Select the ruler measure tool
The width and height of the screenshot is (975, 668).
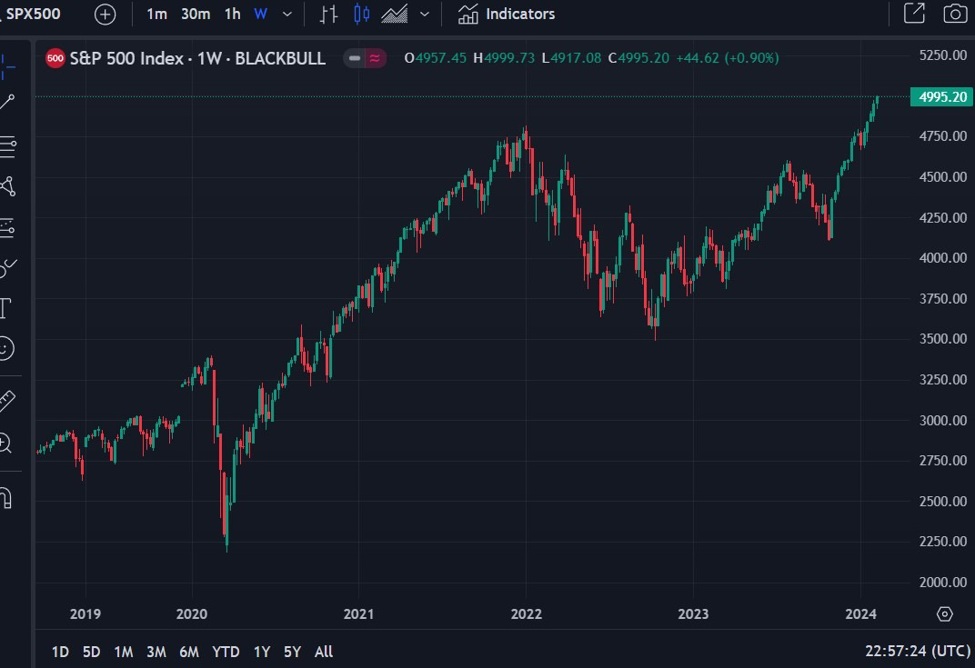pyautogui.click(x=6, y=401)
